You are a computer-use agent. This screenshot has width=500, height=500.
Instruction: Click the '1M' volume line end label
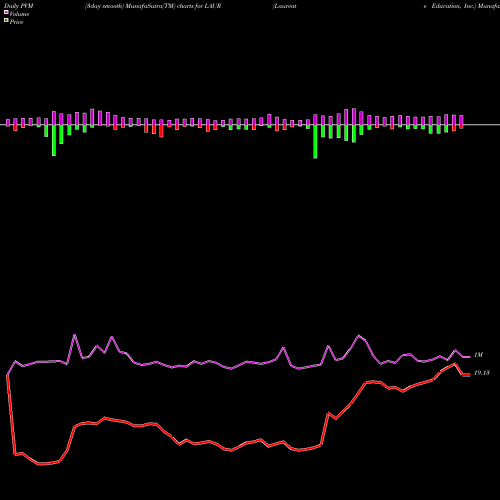pos(478,355)
